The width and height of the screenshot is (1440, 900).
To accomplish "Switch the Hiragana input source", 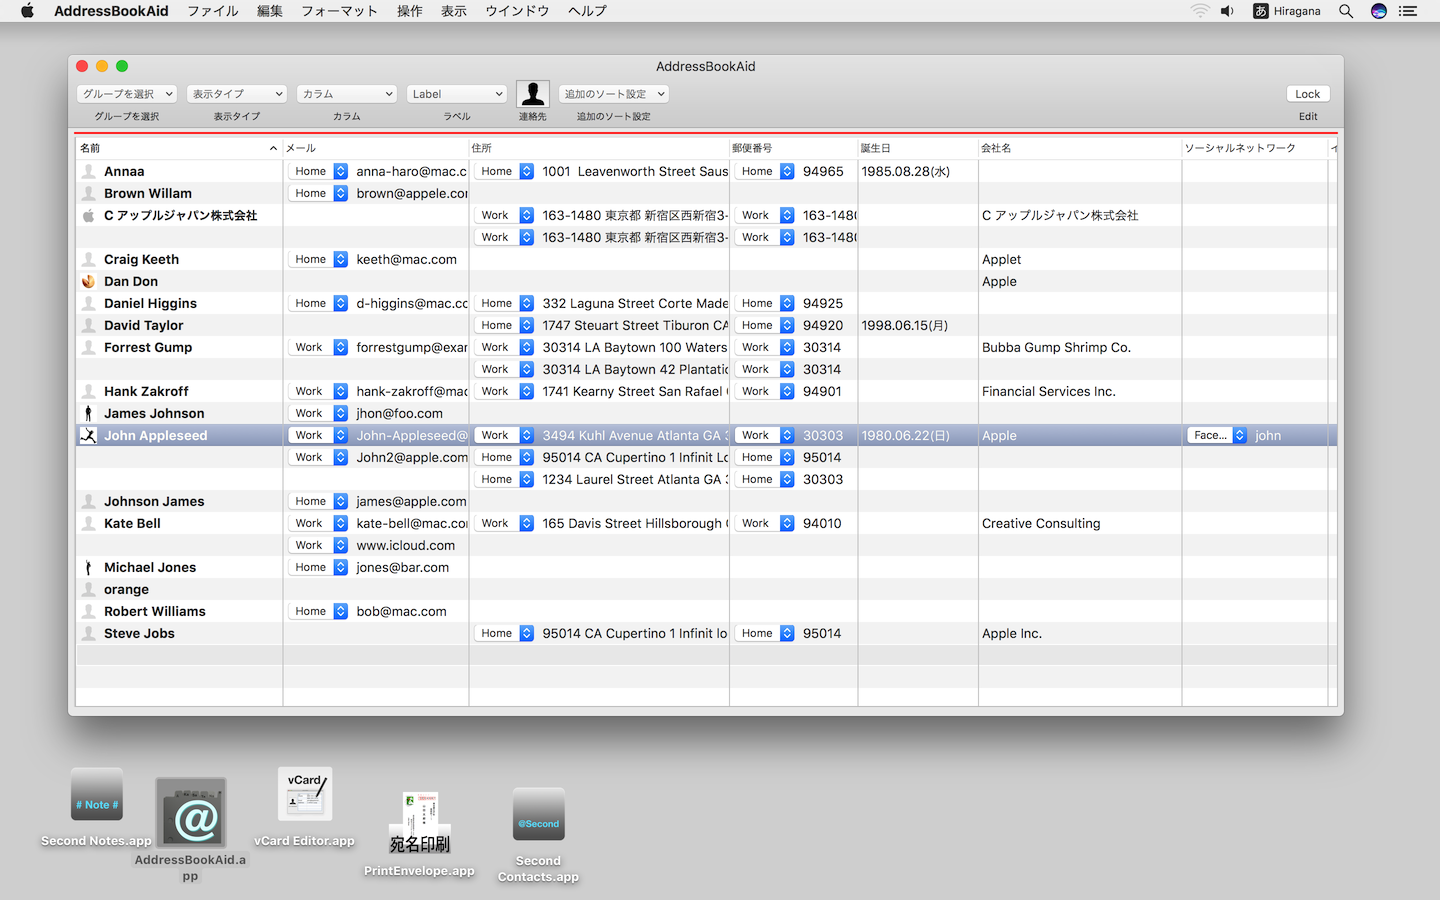I will click(1287, 11).
